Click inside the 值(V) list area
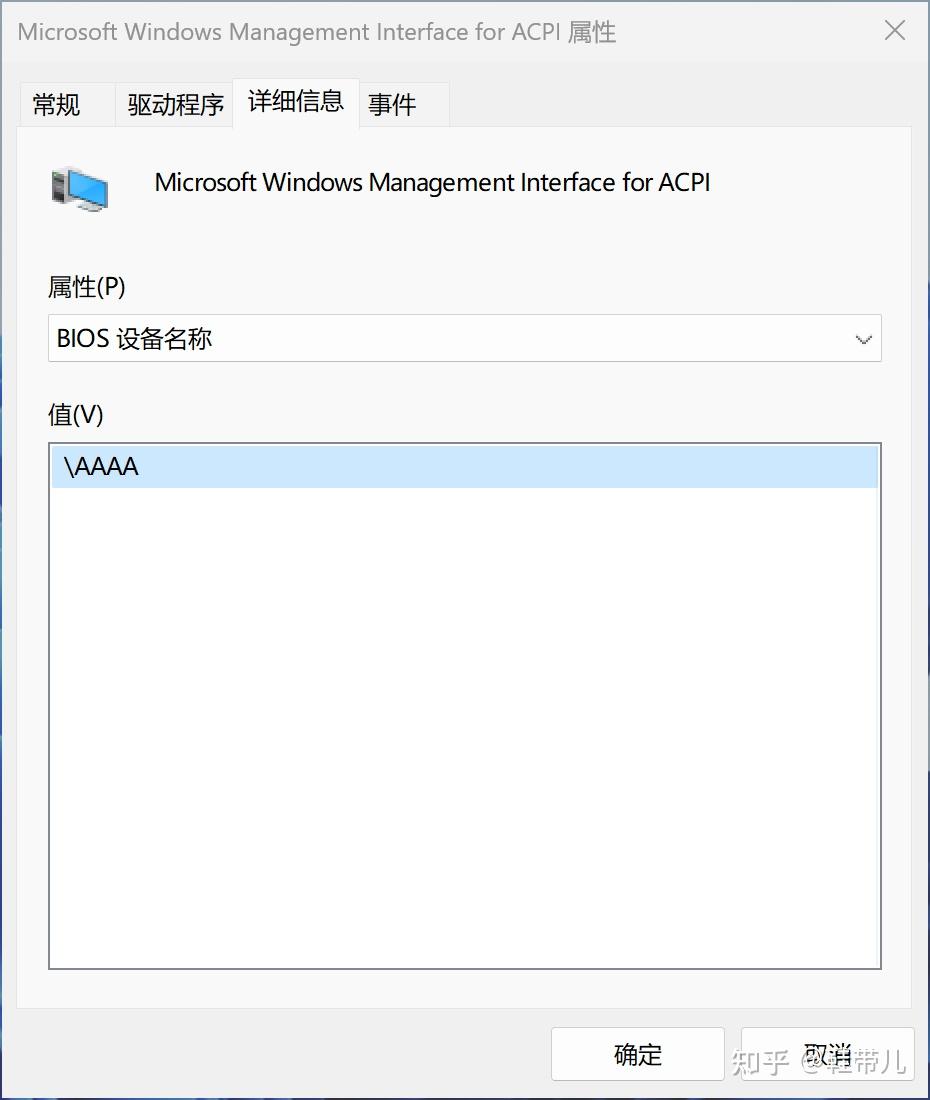 click(x=465, y=700)
